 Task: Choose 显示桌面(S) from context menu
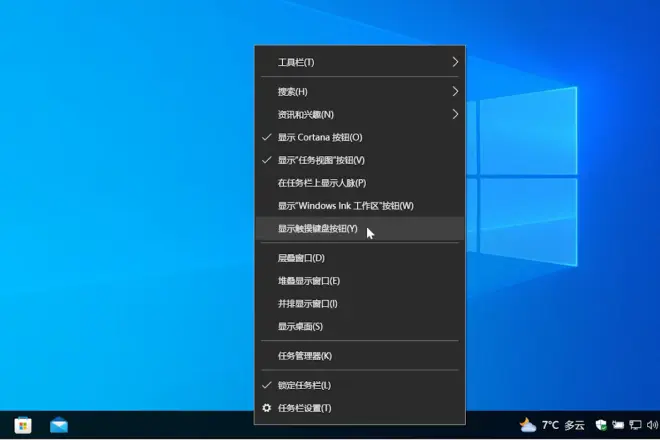coord(360,326)
